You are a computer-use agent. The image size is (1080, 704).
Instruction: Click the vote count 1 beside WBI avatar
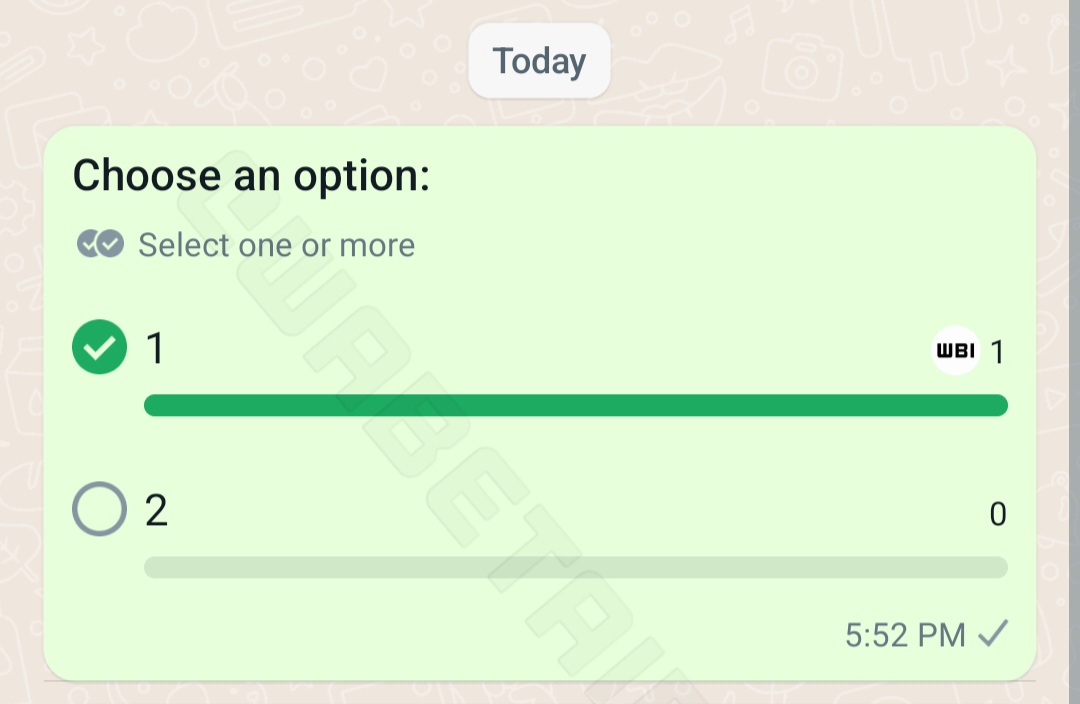pyautogui.click(x=997, y=352)
